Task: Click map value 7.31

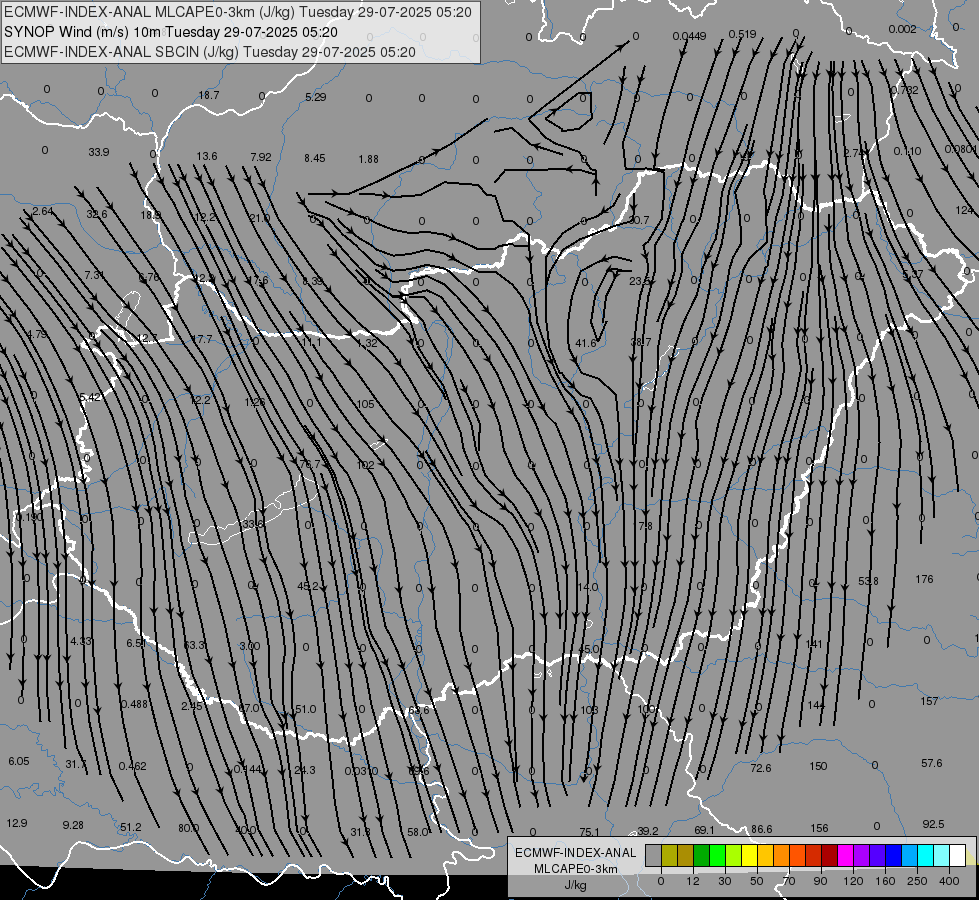Action: [94, 275]
